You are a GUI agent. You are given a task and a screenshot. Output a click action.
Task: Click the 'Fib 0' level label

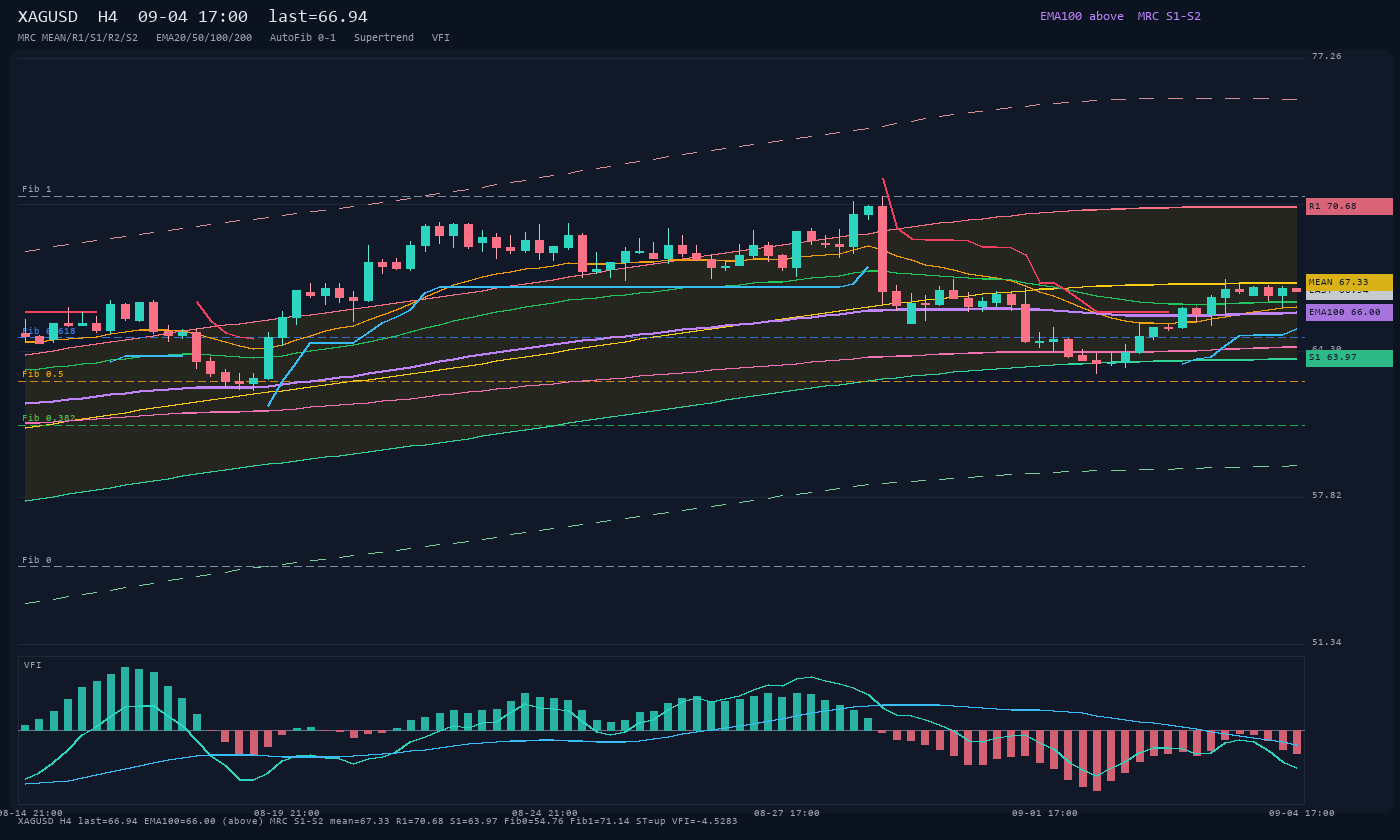point(37,560)
